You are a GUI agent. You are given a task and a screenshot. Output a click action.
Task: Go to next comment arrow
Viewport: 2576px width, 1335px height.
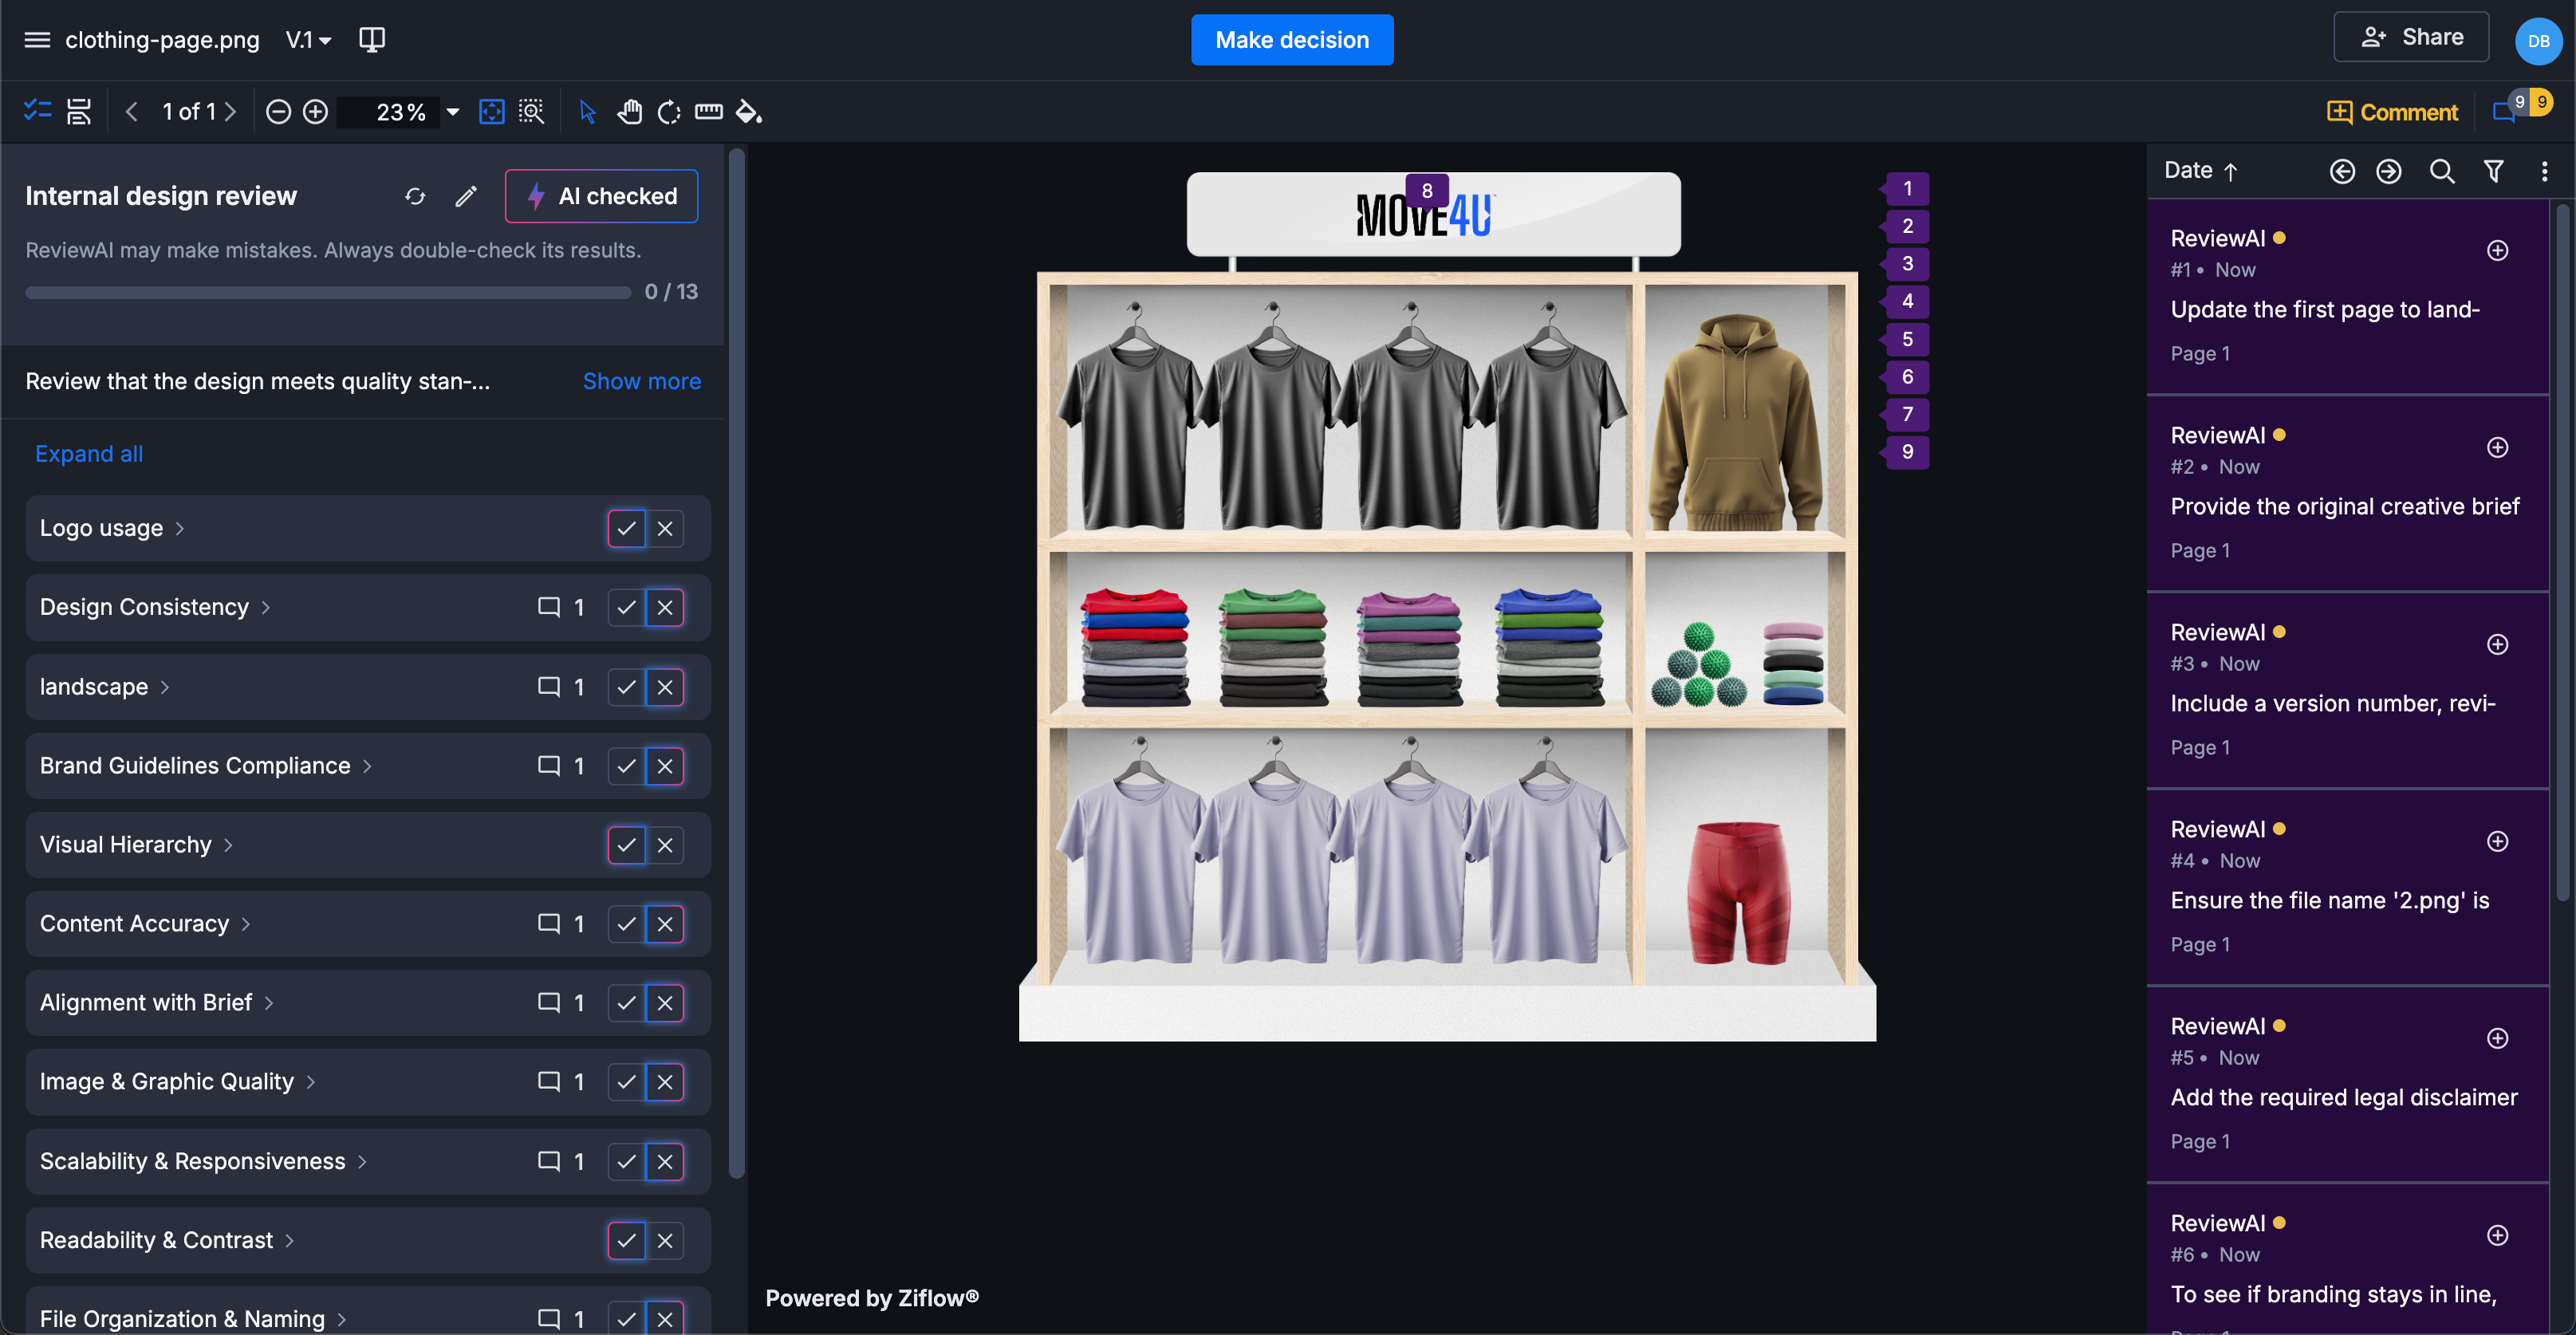2389,171
